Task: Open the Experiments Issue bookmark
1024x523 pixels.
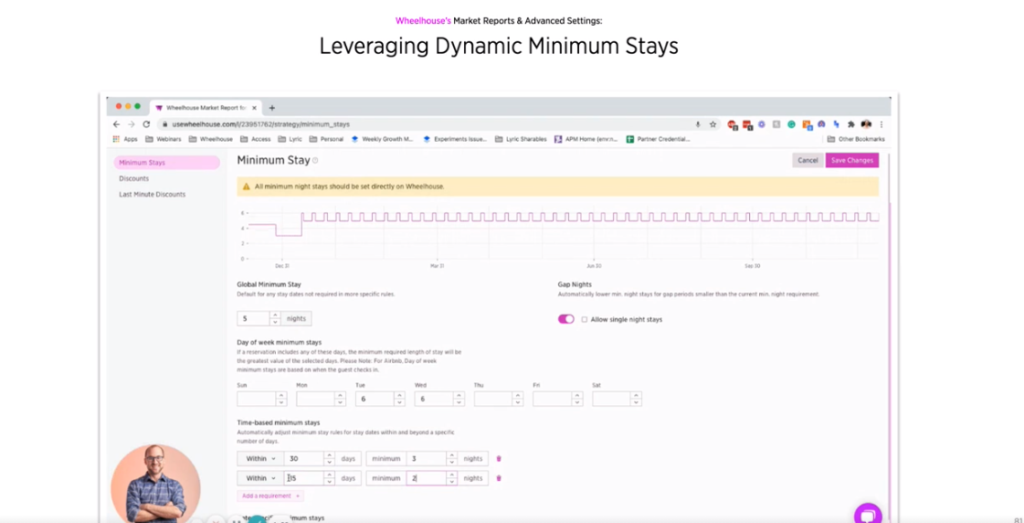Action: coord(455,139)
